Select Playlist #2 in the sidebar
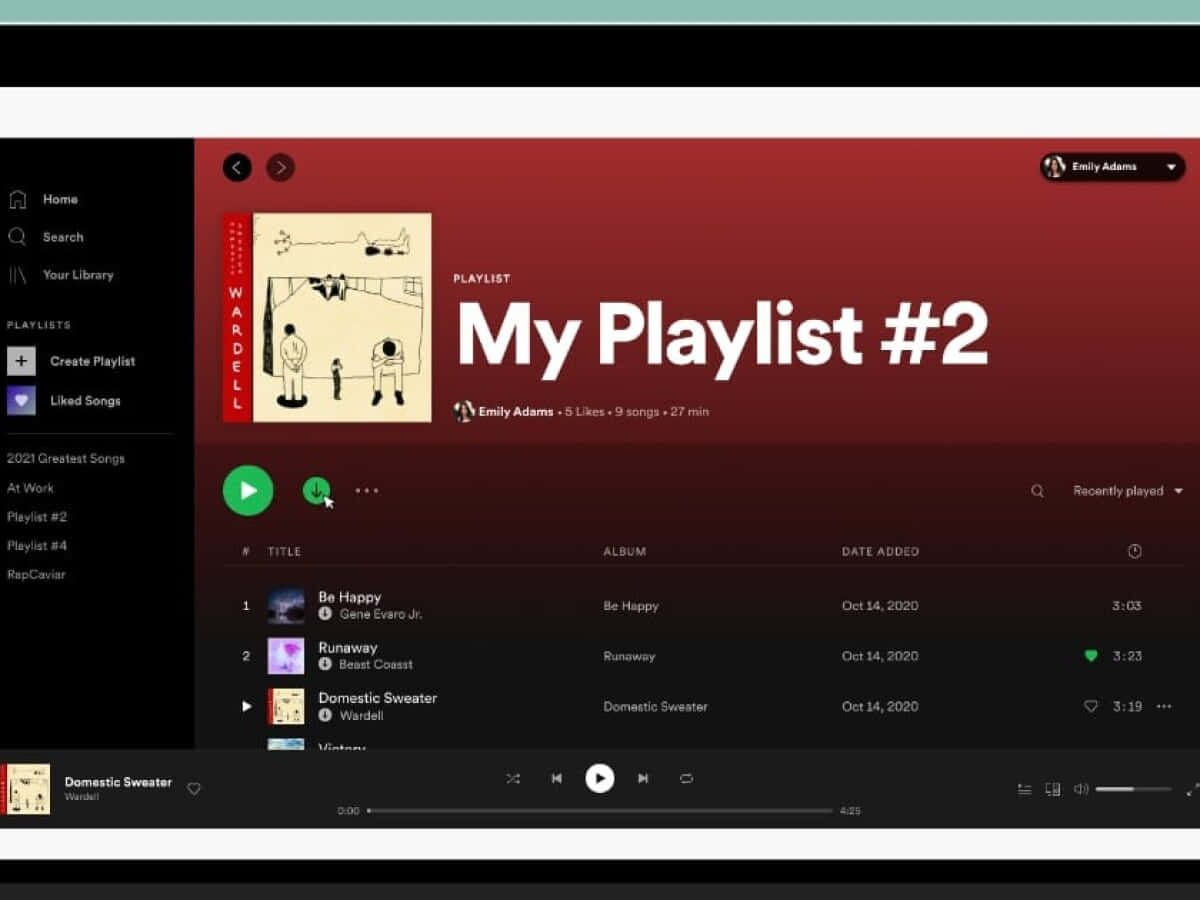The height and width of the screenshot is (900, 1200). (x=37, y=517)
